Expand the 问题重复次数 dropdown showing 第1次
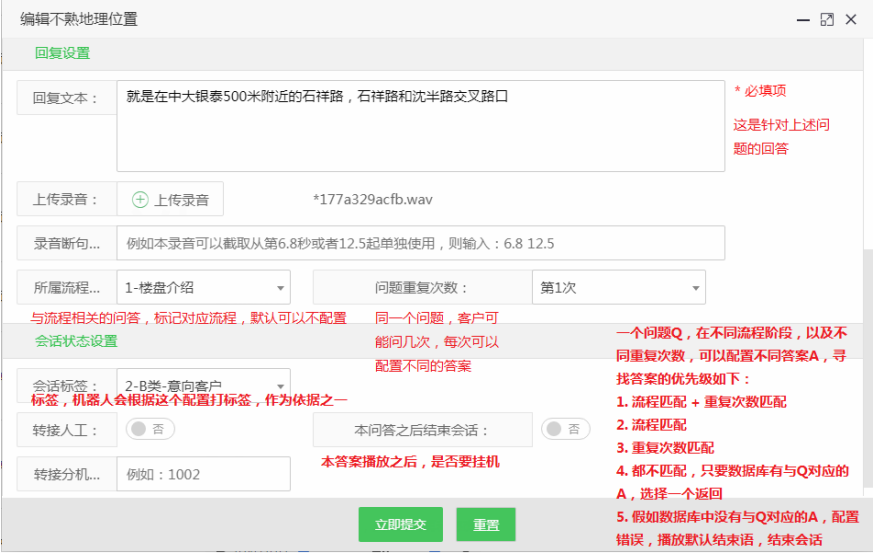 (x=618, y=288)
